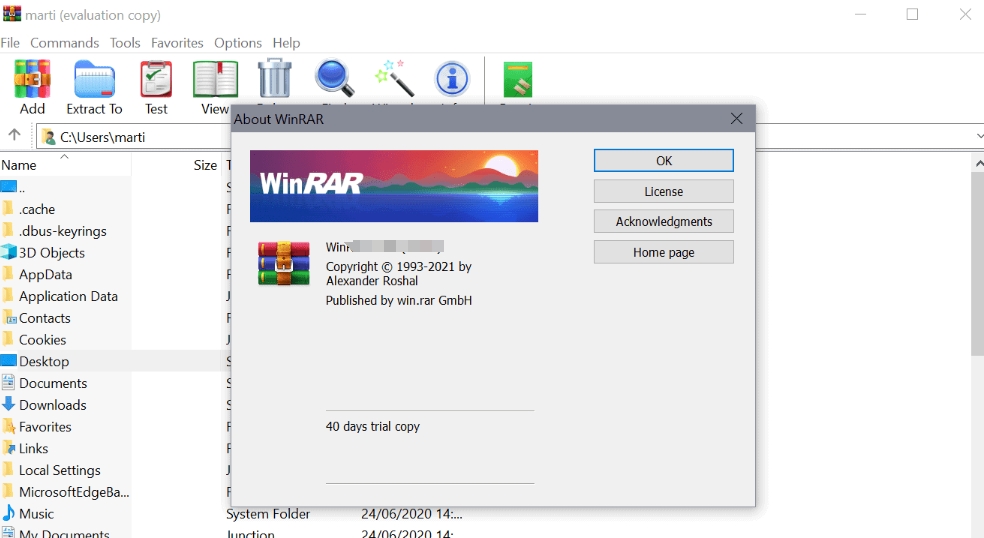The image size is (984, 538).
Task: Click the License button
Action: pos(663,191)
